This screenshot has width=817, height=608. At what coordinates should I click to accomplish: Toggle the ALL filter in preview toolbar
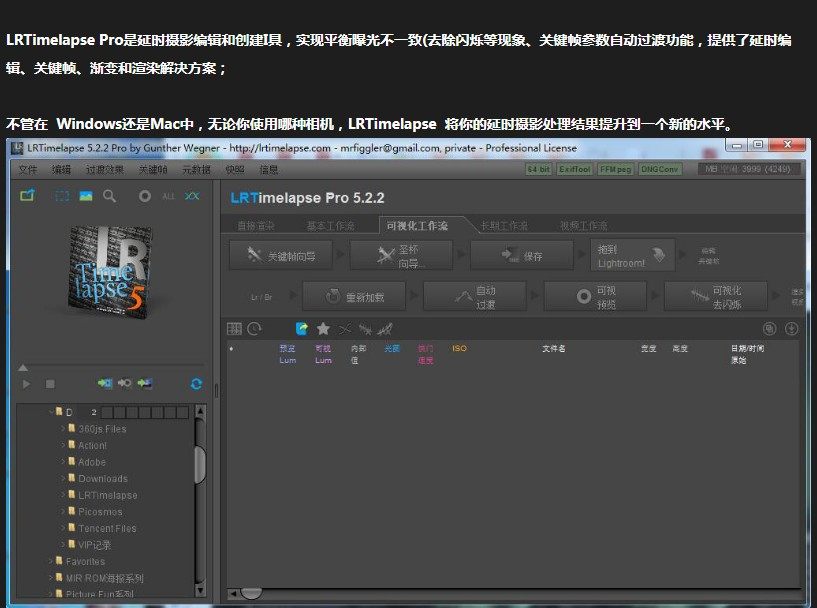[x=168, y=196]
